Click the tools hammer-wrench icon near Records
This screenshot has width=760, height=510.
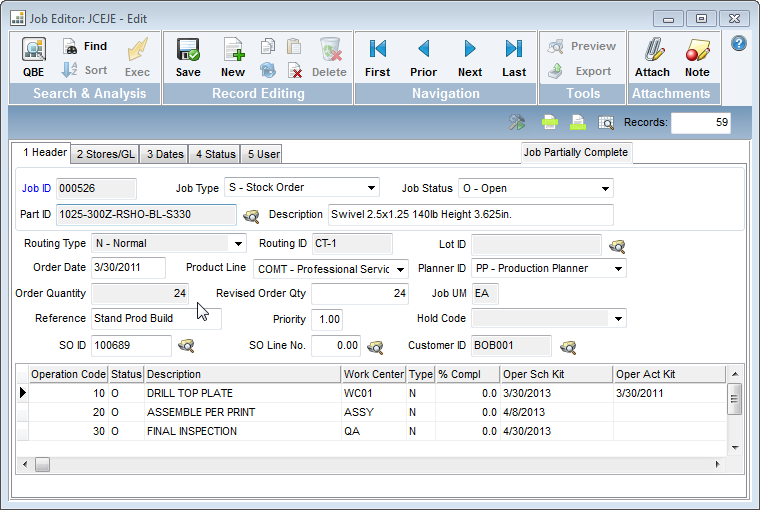click(517, 122)
